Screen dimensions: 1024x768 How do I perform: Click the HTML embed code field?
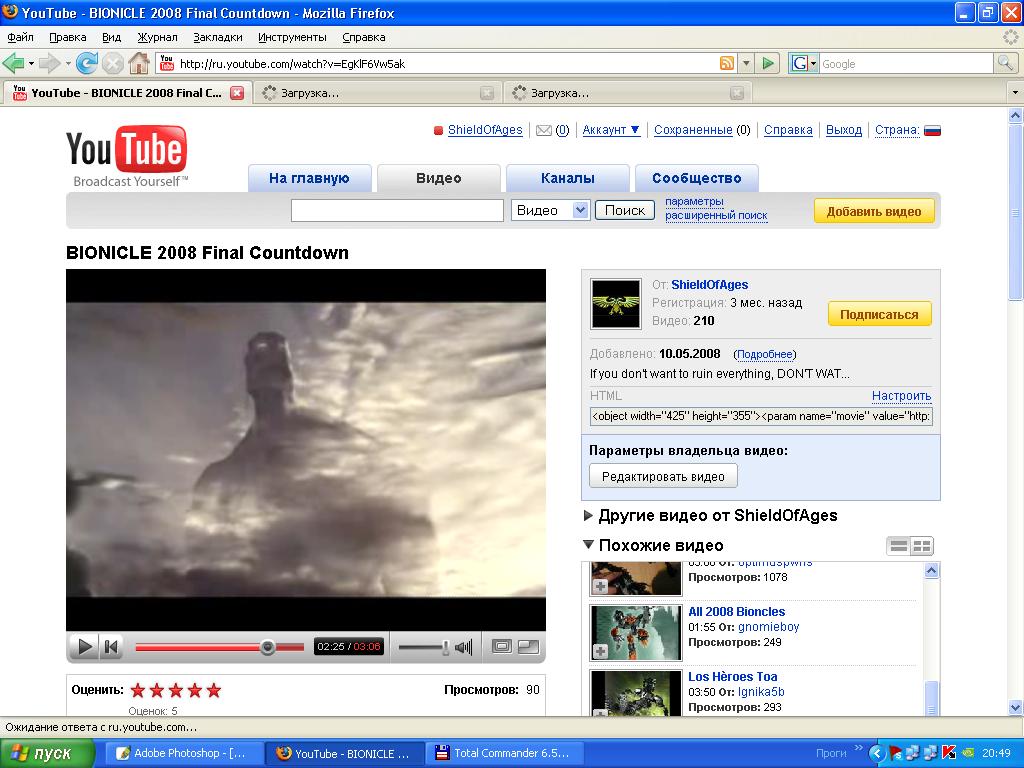coord(761,416)
